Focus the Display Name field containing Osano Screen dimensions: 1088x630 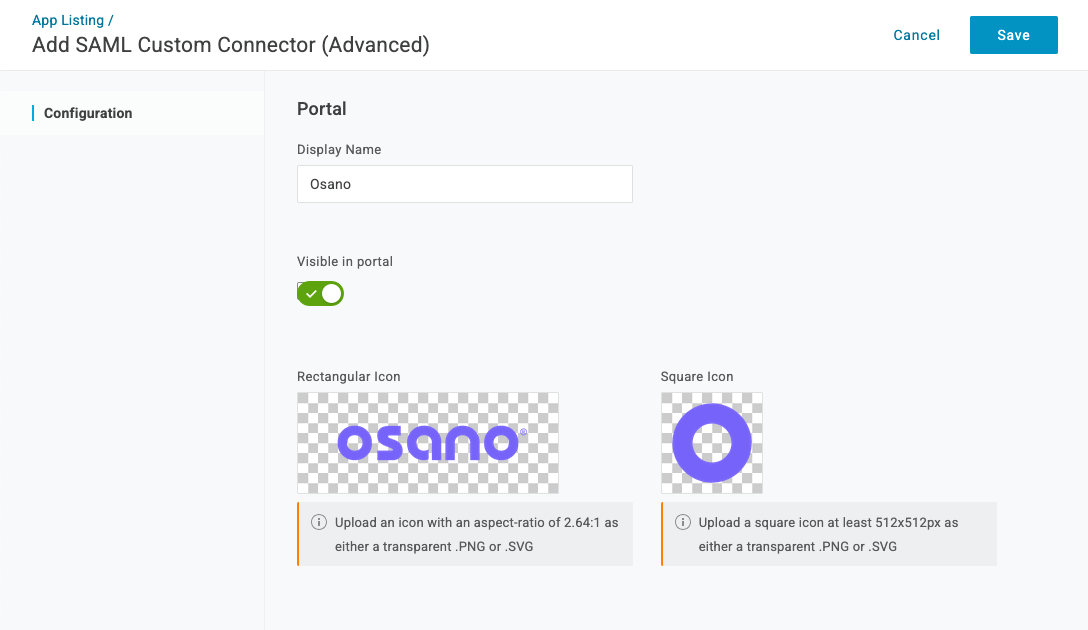point(464,184)
